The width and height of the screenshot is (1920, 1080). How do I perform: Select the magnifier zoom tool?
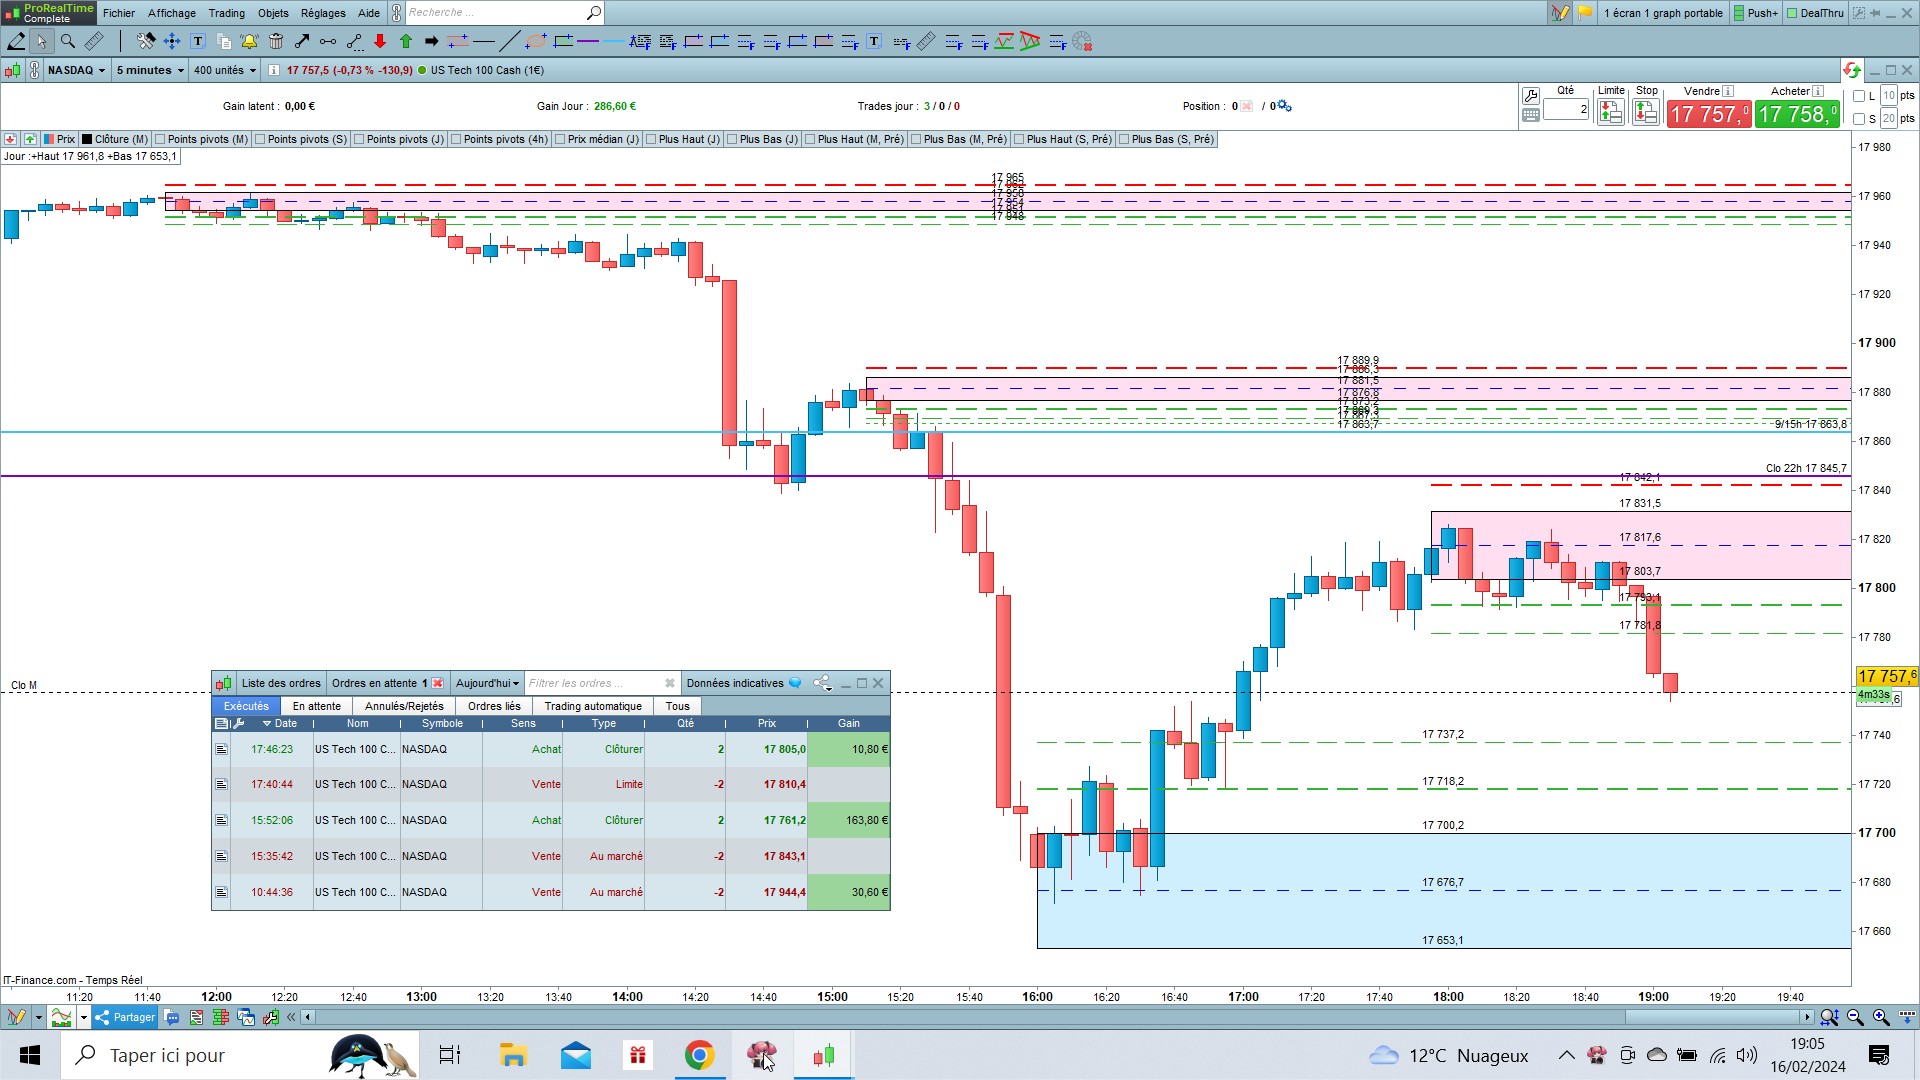67,41
